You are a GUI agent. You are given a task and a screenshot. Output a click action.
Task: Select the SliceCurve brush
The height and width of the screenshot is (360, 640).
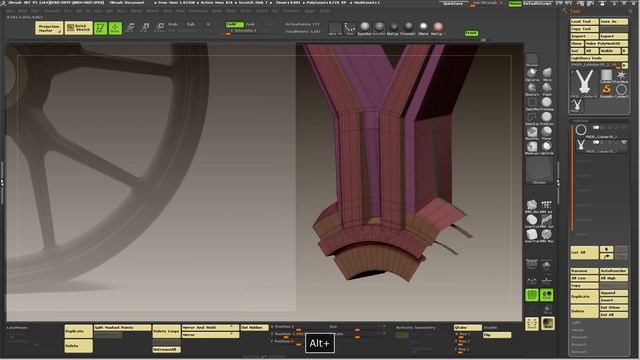tap(532, 89)
